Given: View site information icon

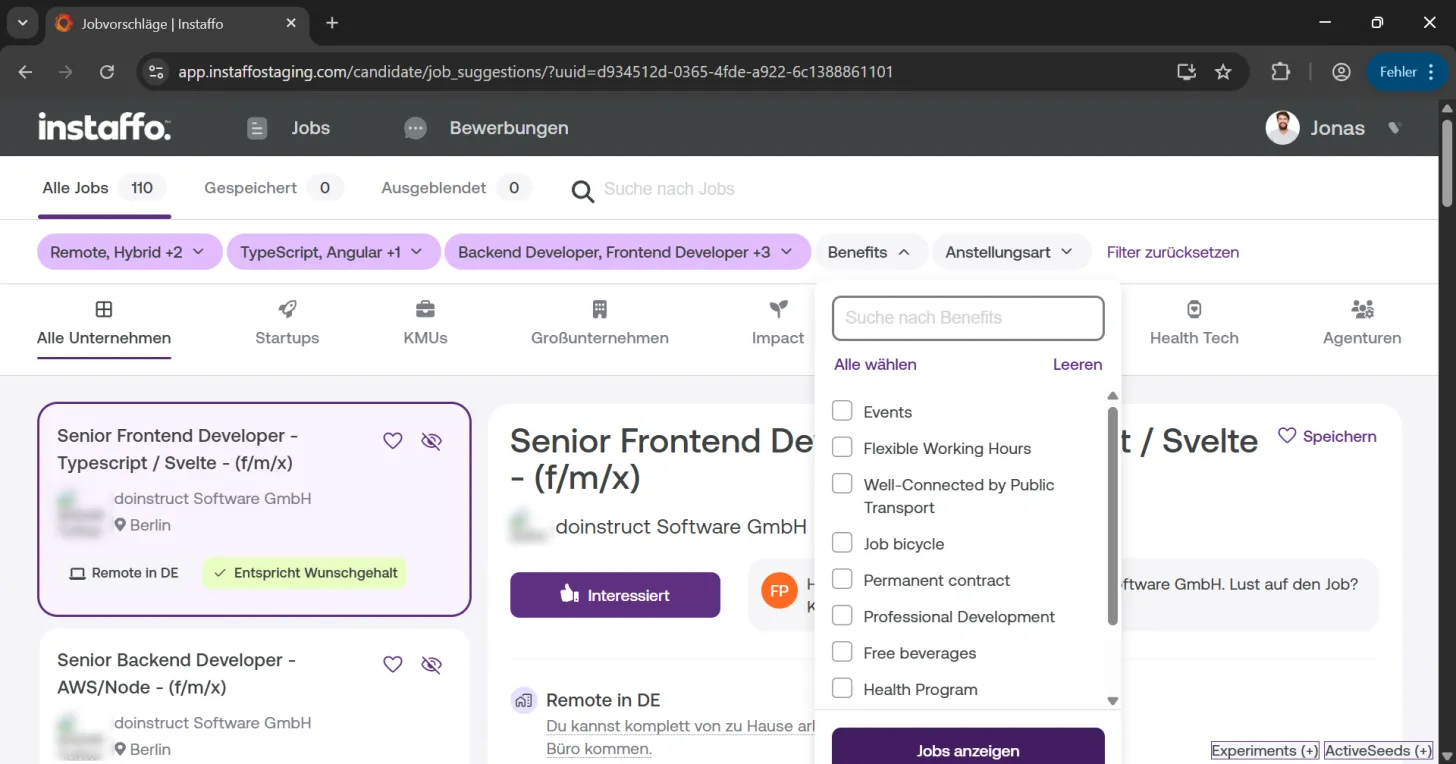Looking at the screenshot, I should pyautogui.click(x=155, y=72).
